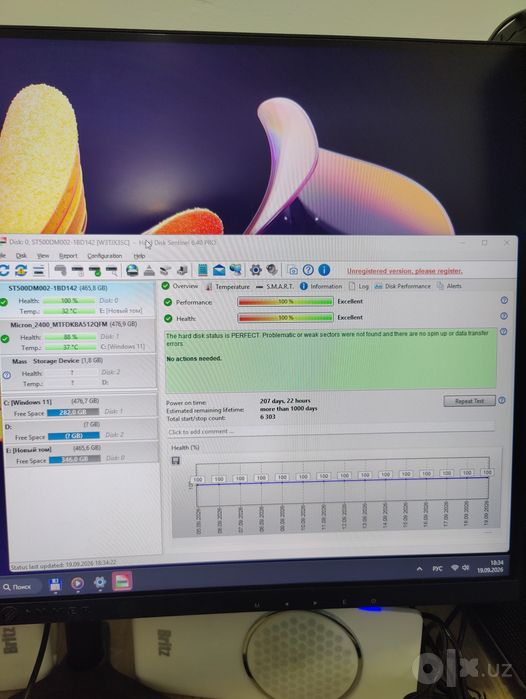Click the horizontal lines list icon in the toolbar

click(39, 270)
